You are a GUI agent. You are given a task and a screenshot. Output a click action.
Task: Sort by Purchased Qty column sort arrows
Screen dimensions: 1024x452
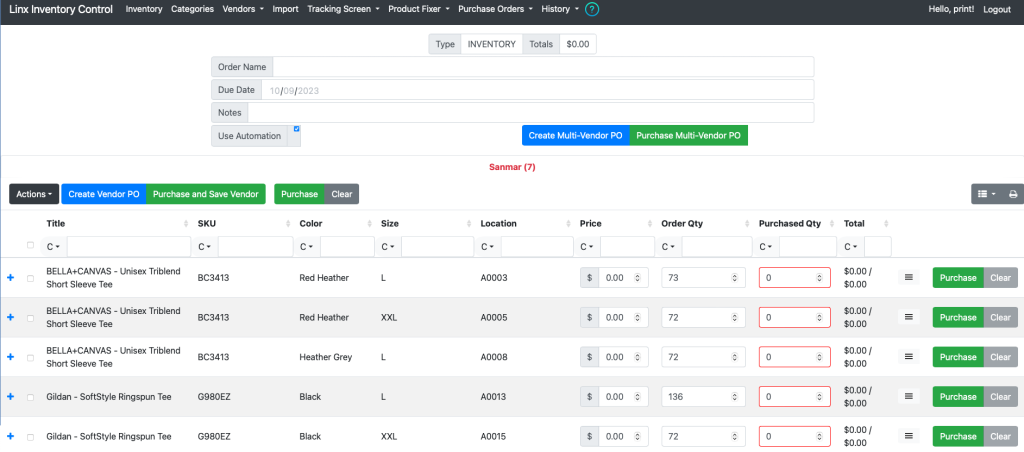[832, 223]
